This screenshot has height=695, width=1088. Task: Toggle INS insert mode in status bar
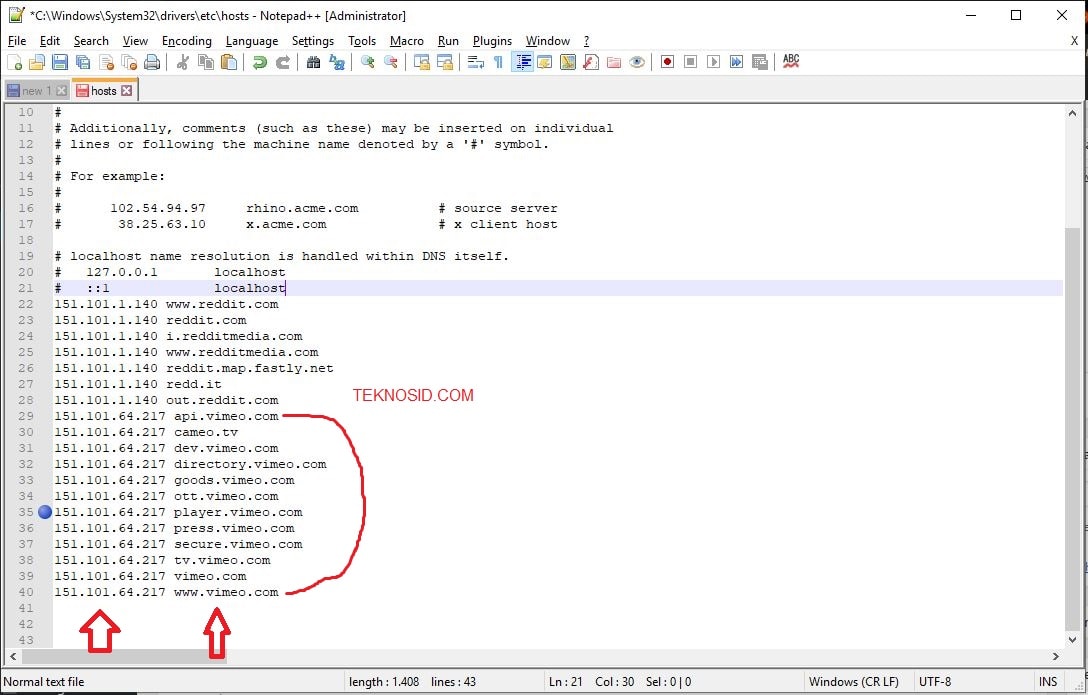click(1048, 682)
